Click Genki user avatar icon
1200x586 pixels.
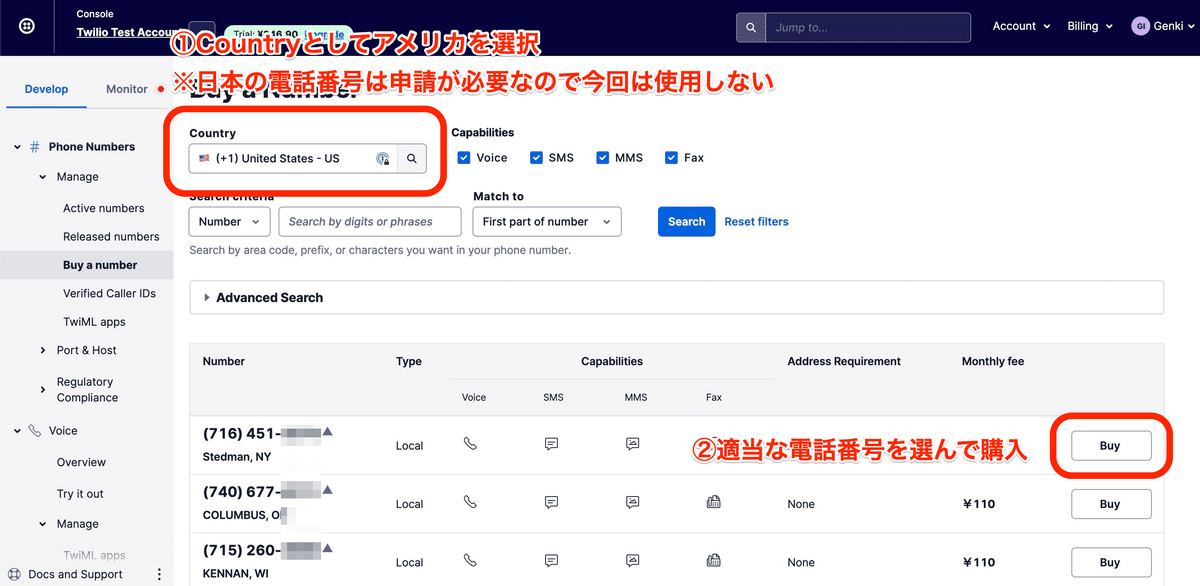tap(1140, 27)
